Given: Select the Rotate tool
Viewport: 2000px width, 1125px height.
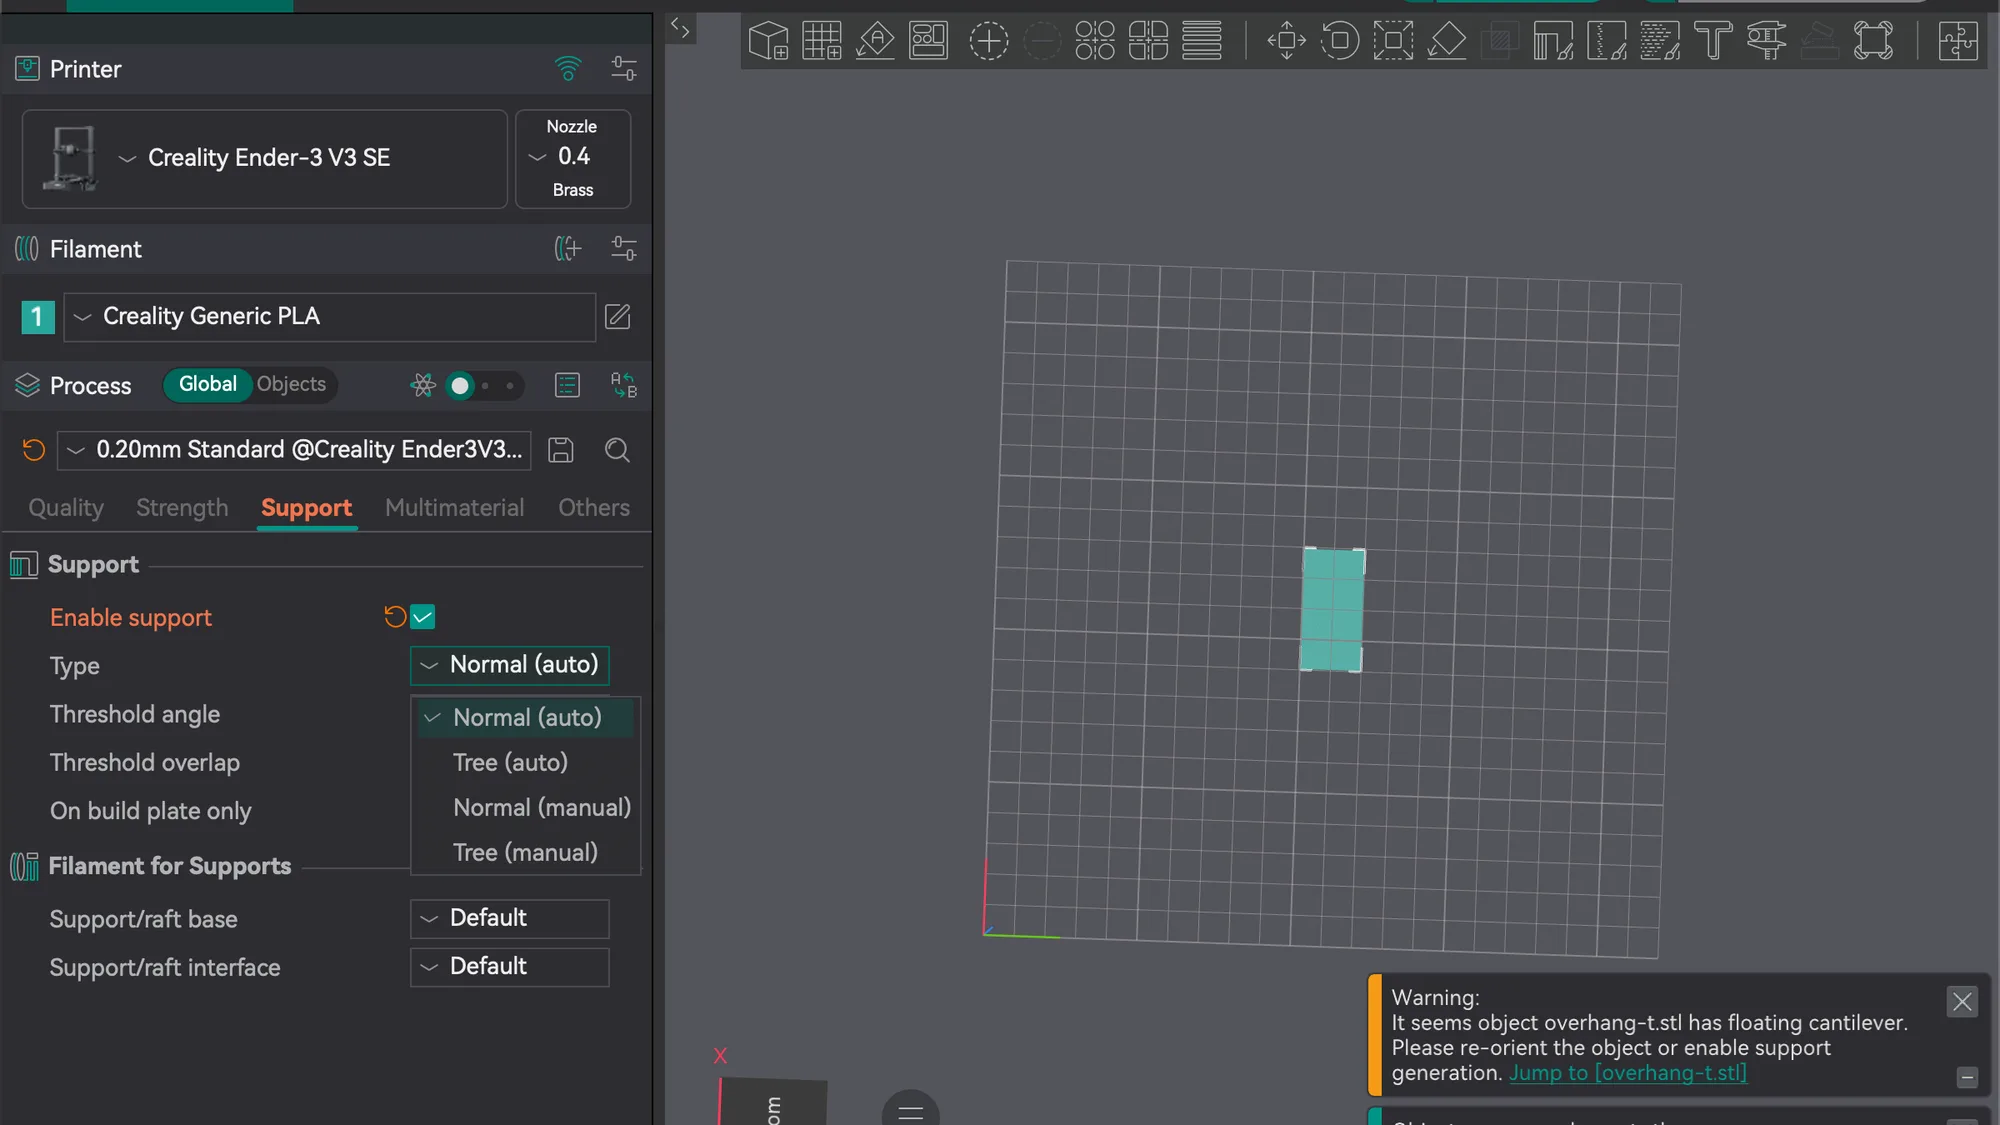Looking at the screenshot, I should [1340, 41].
